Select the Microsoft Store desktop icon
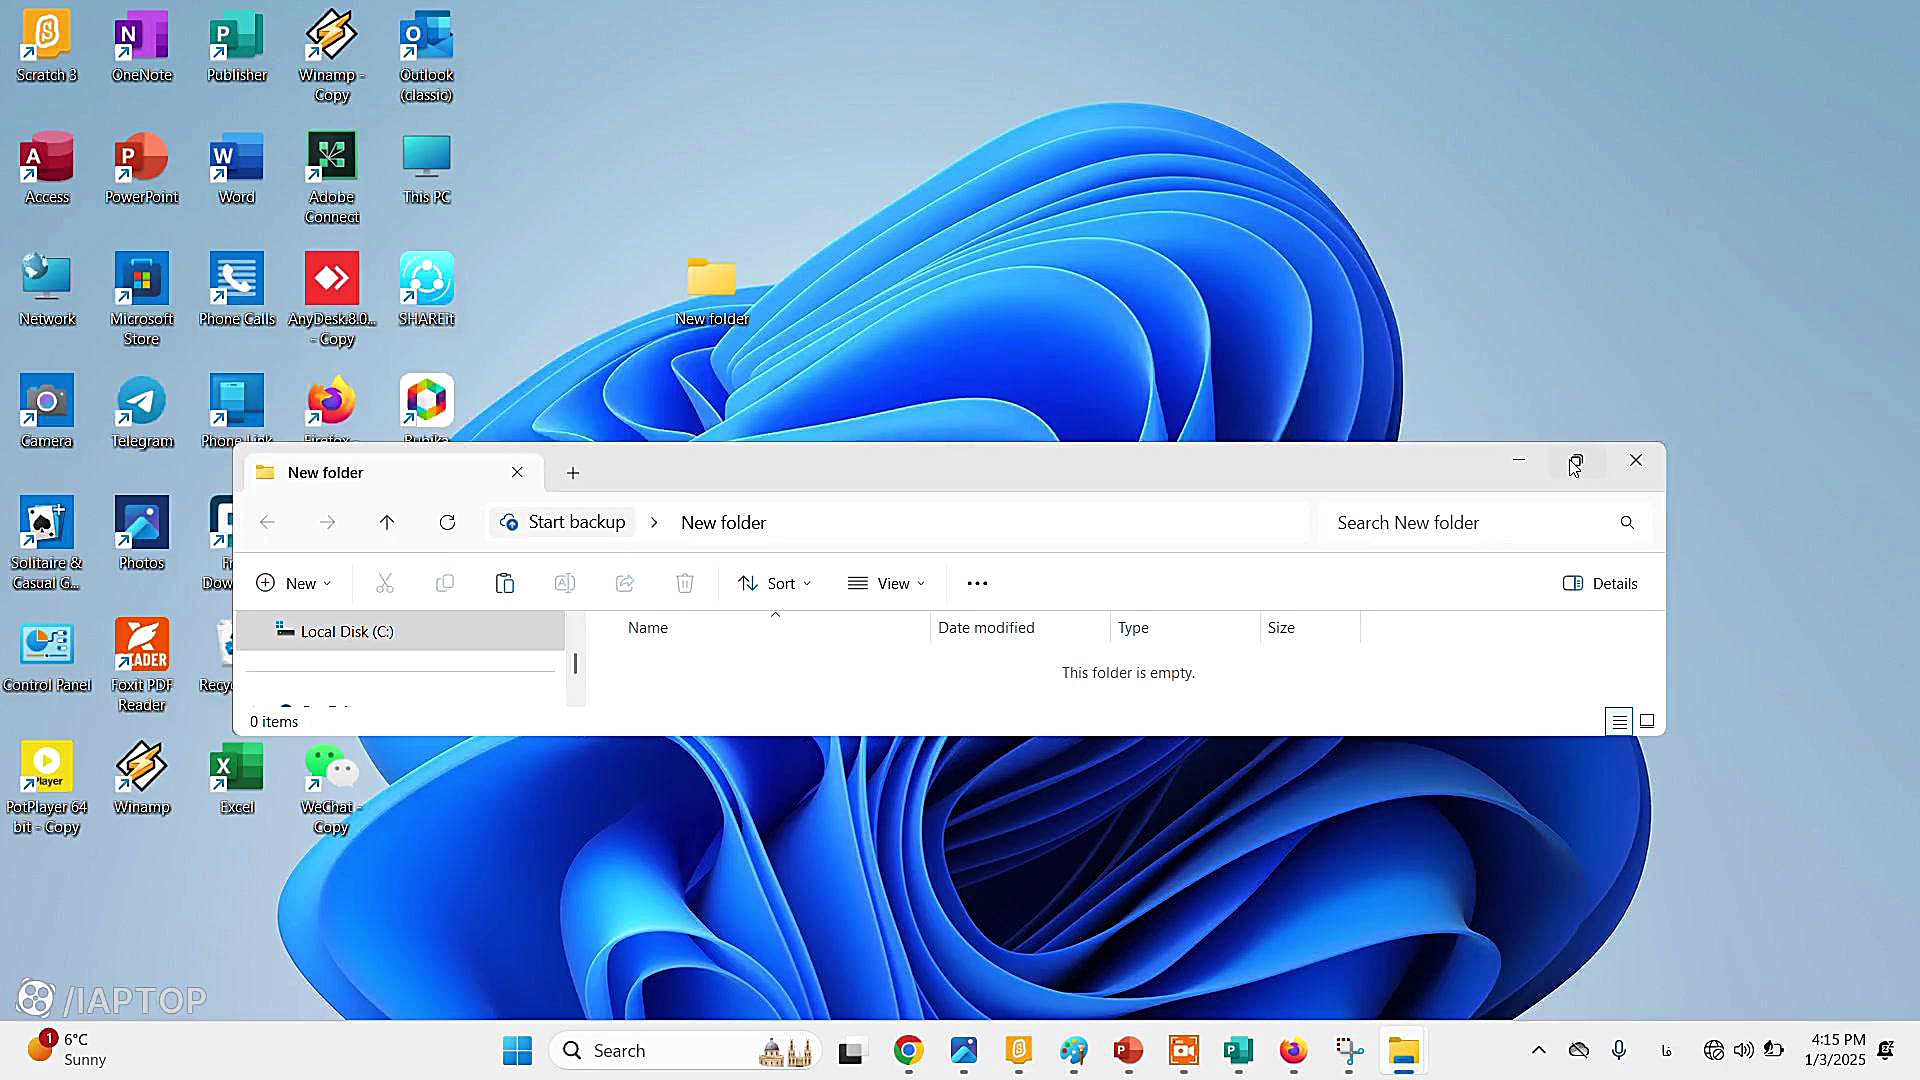This screenshot has height=1080, width=1920. [142, 300]
